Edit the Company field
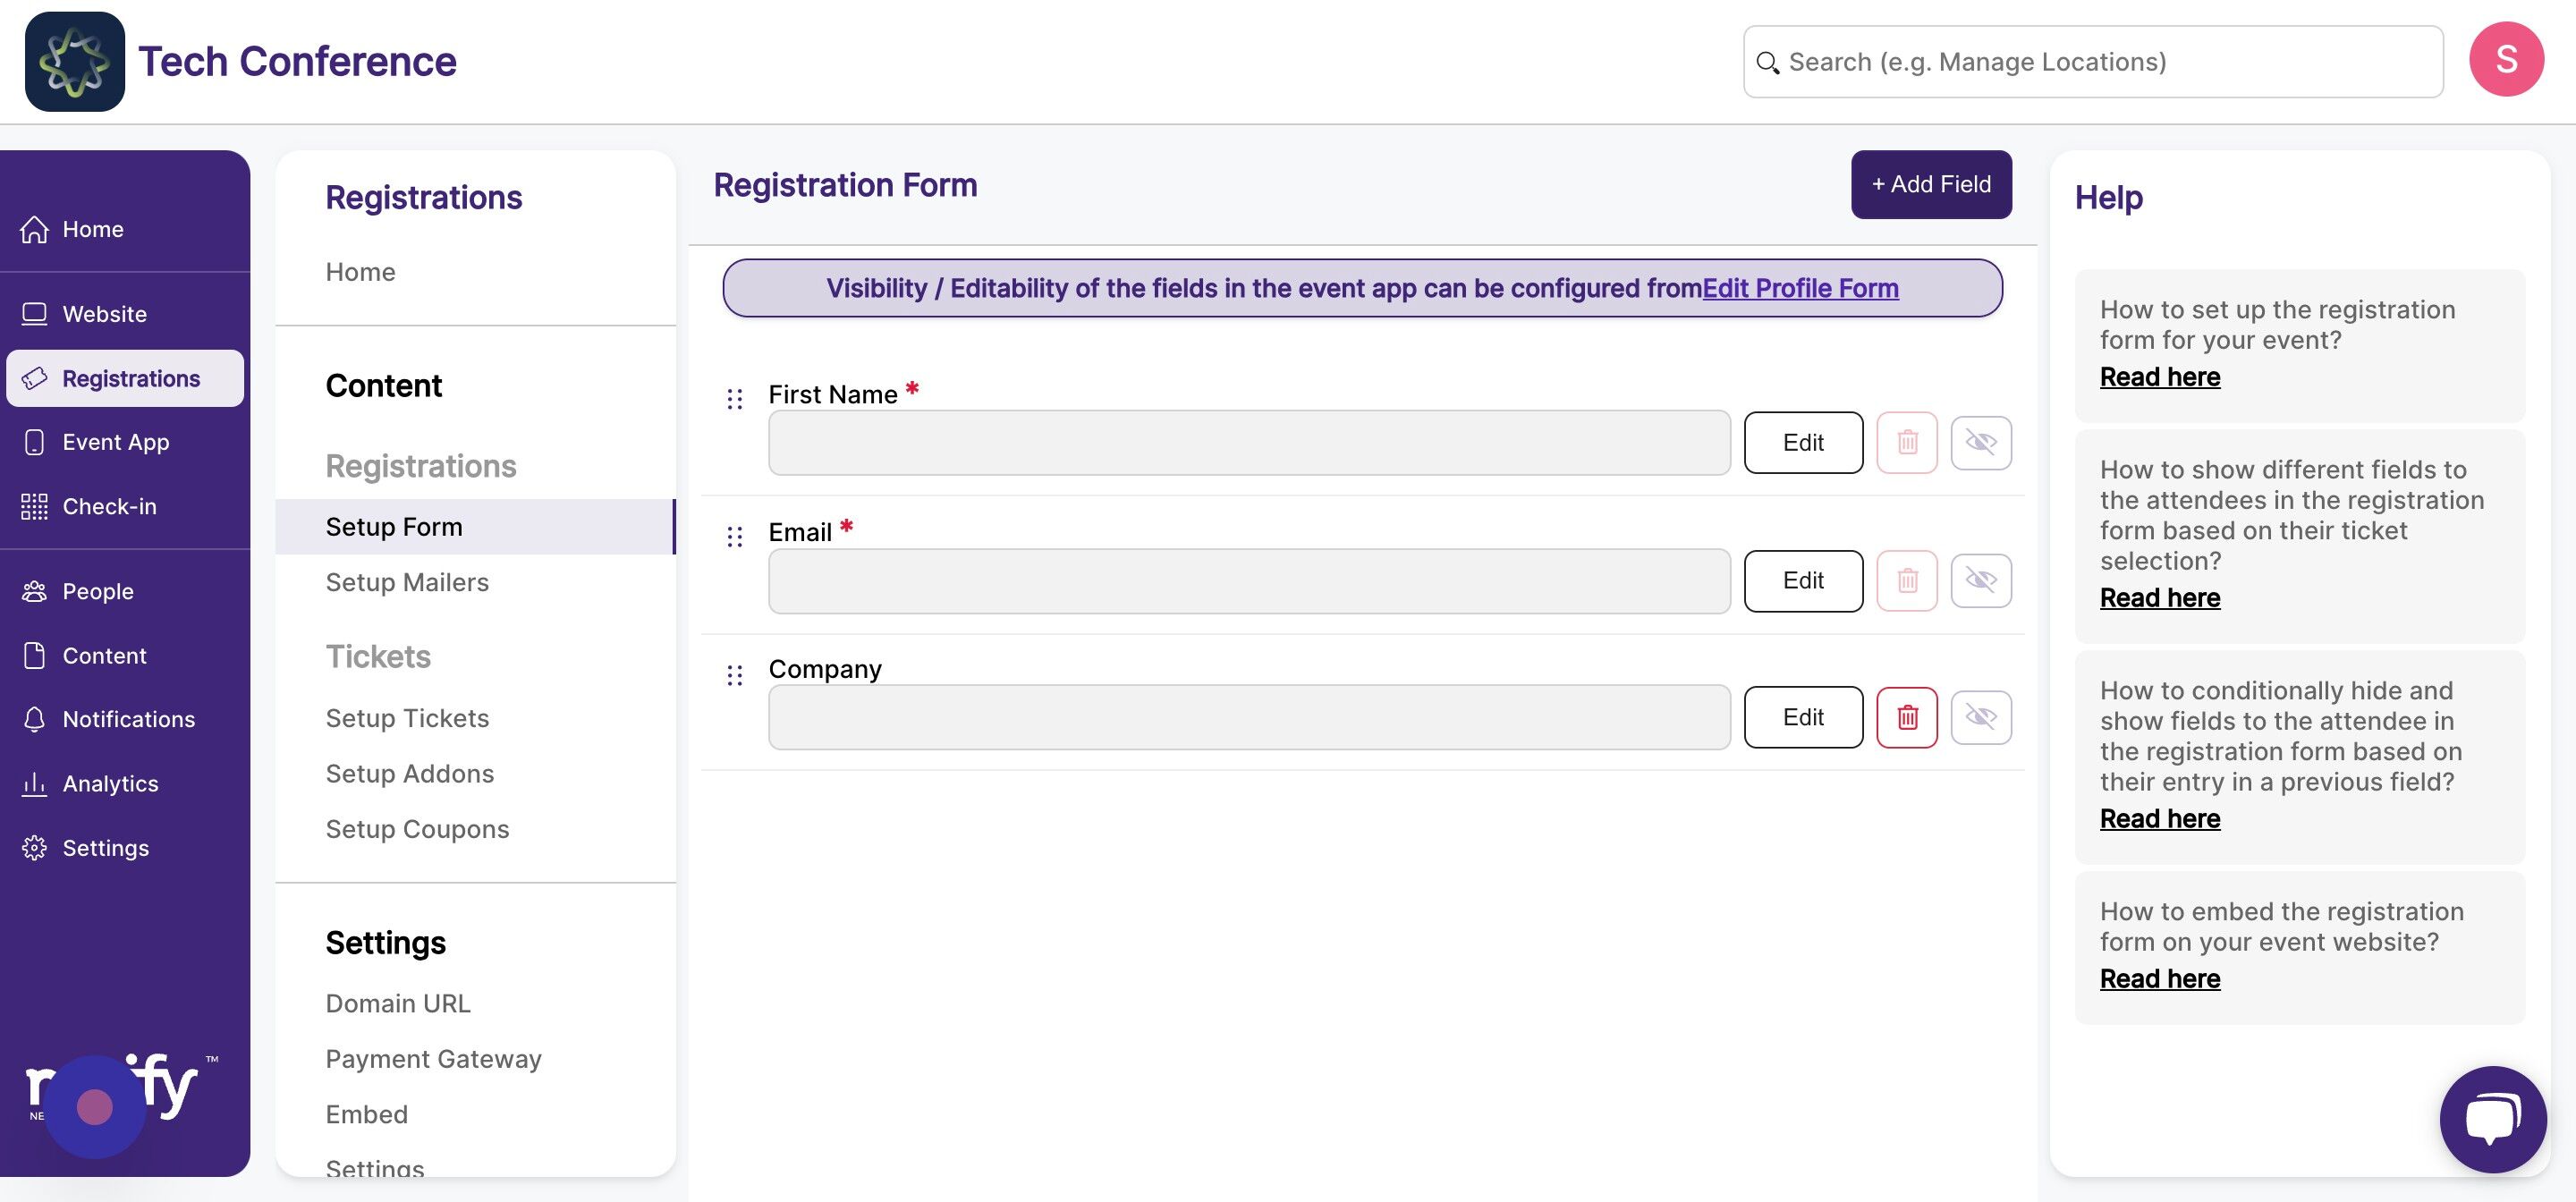This screenshot has height=1202, width=2576. coord(1802,717)
